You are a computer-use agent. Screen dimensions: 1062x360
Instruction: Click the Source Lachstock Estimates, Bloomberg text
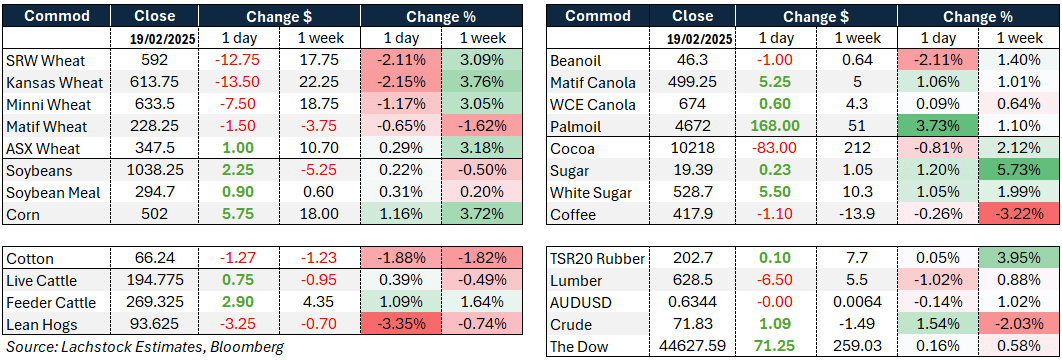click(144, 347)
